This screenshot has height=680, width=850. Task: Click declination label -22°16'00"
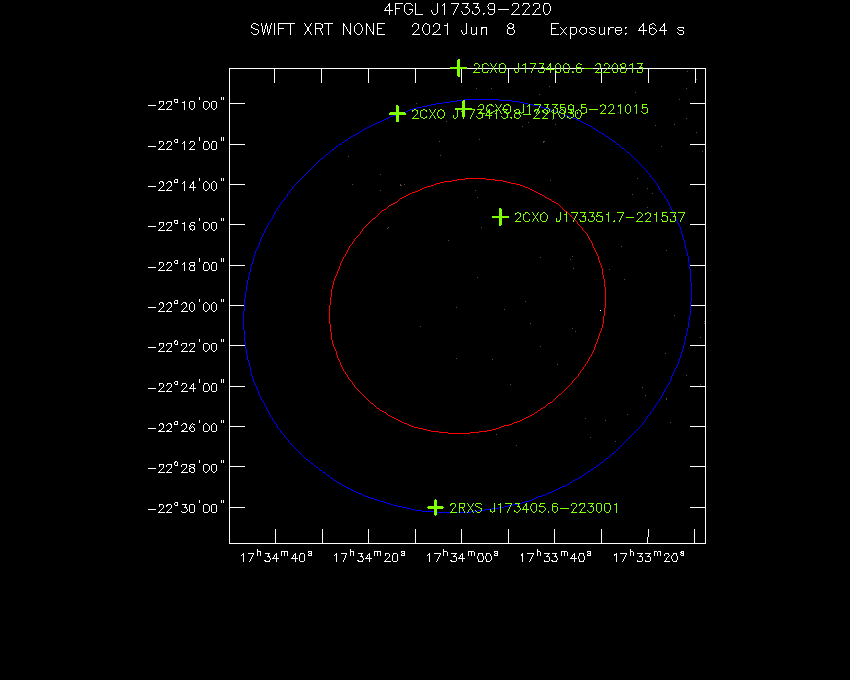click(186, 226)
